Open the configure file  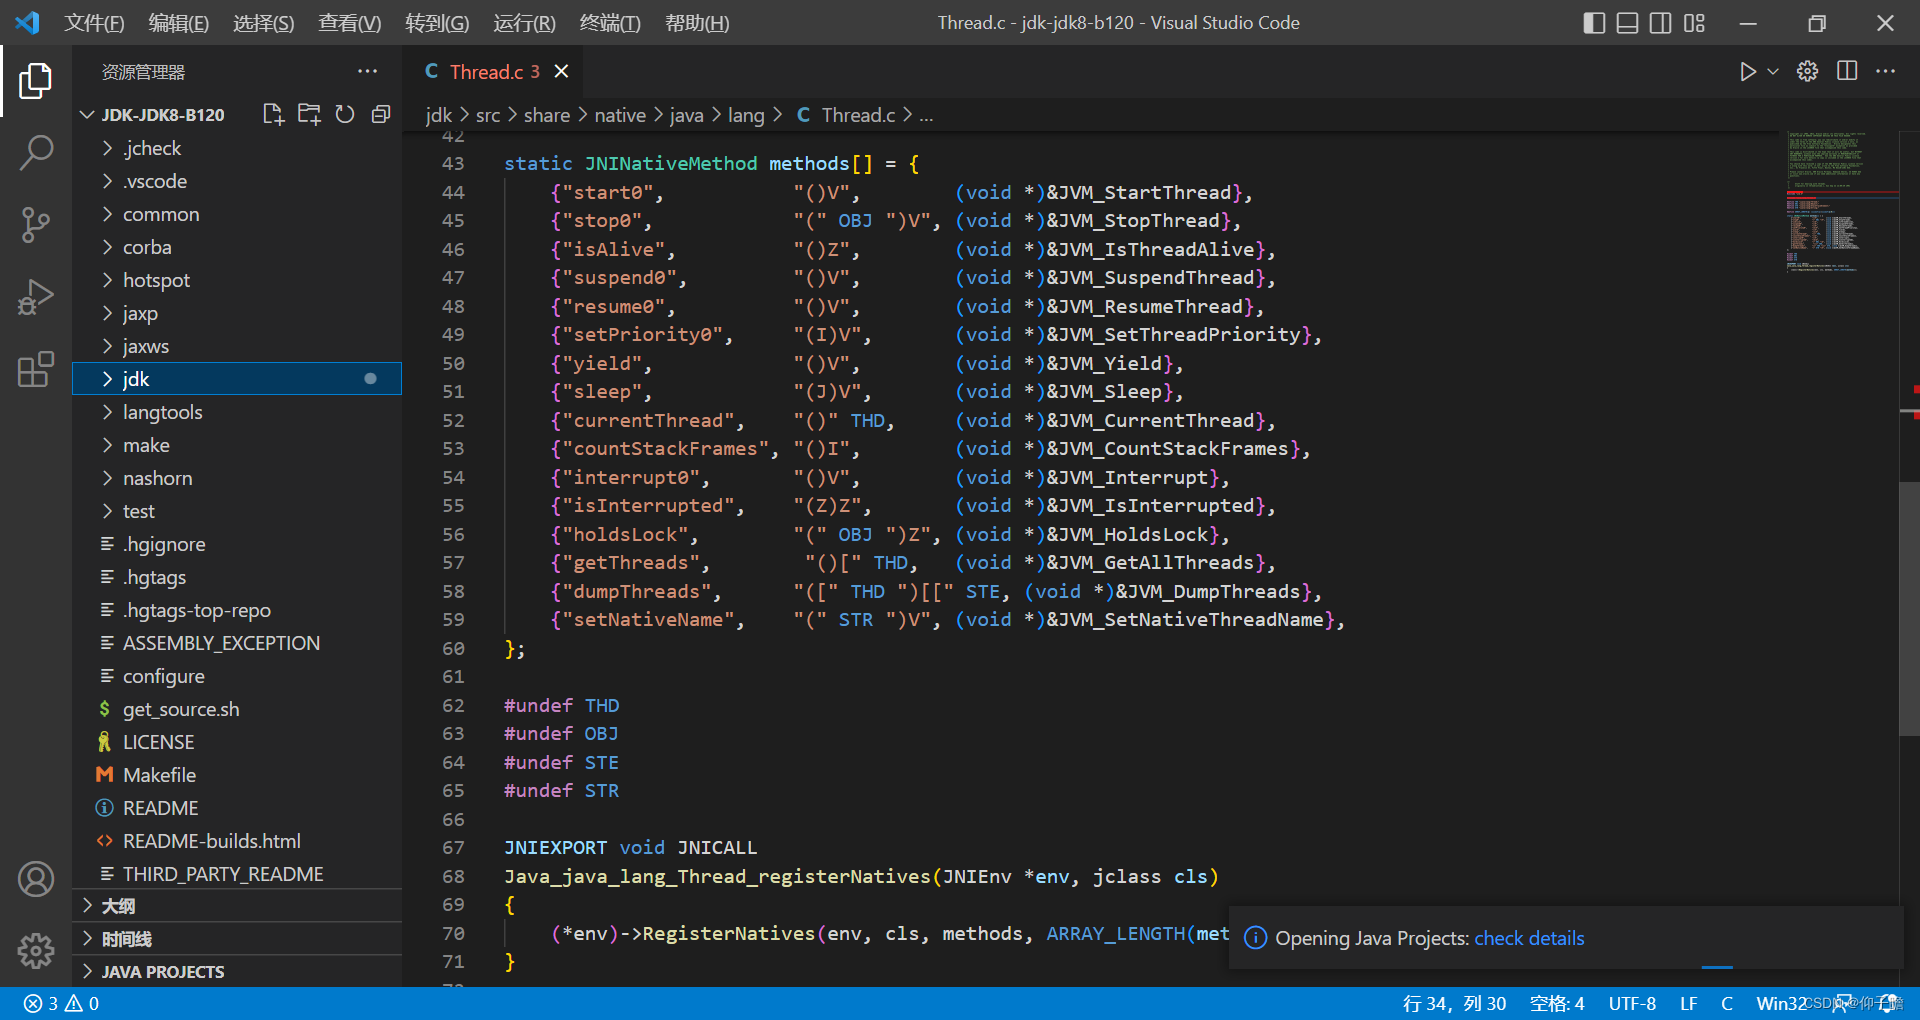237,676
